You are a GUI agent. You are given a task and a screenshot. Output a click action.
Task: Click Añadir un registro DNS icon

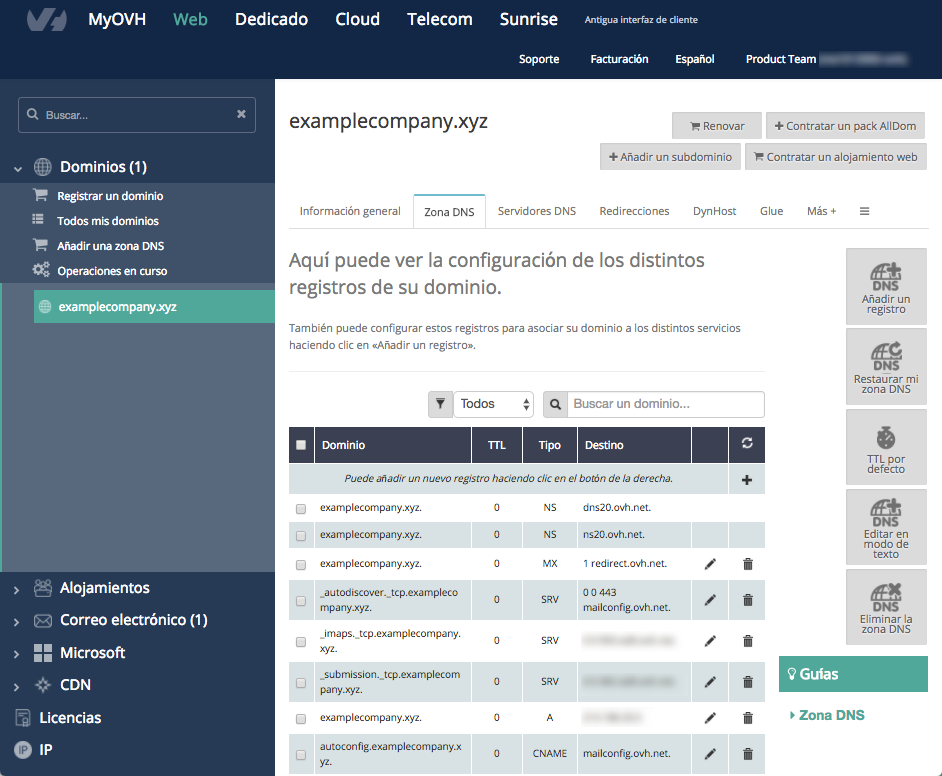[886, 286]
